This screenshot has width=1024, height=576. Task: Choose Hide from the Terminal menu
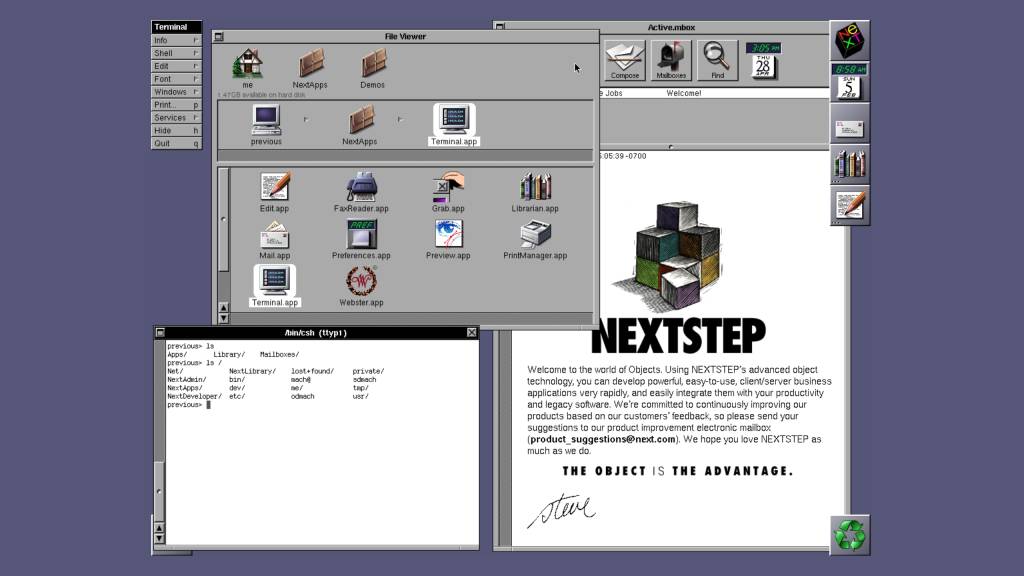pyautogui.click(x=176, y=131)
